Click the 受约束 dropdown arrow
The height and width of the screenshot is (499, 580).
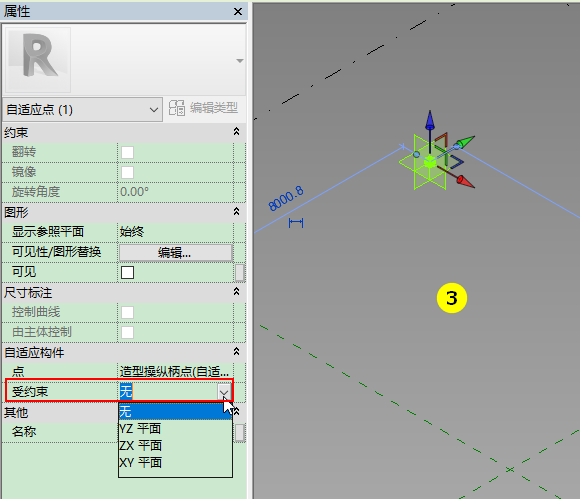224,392
